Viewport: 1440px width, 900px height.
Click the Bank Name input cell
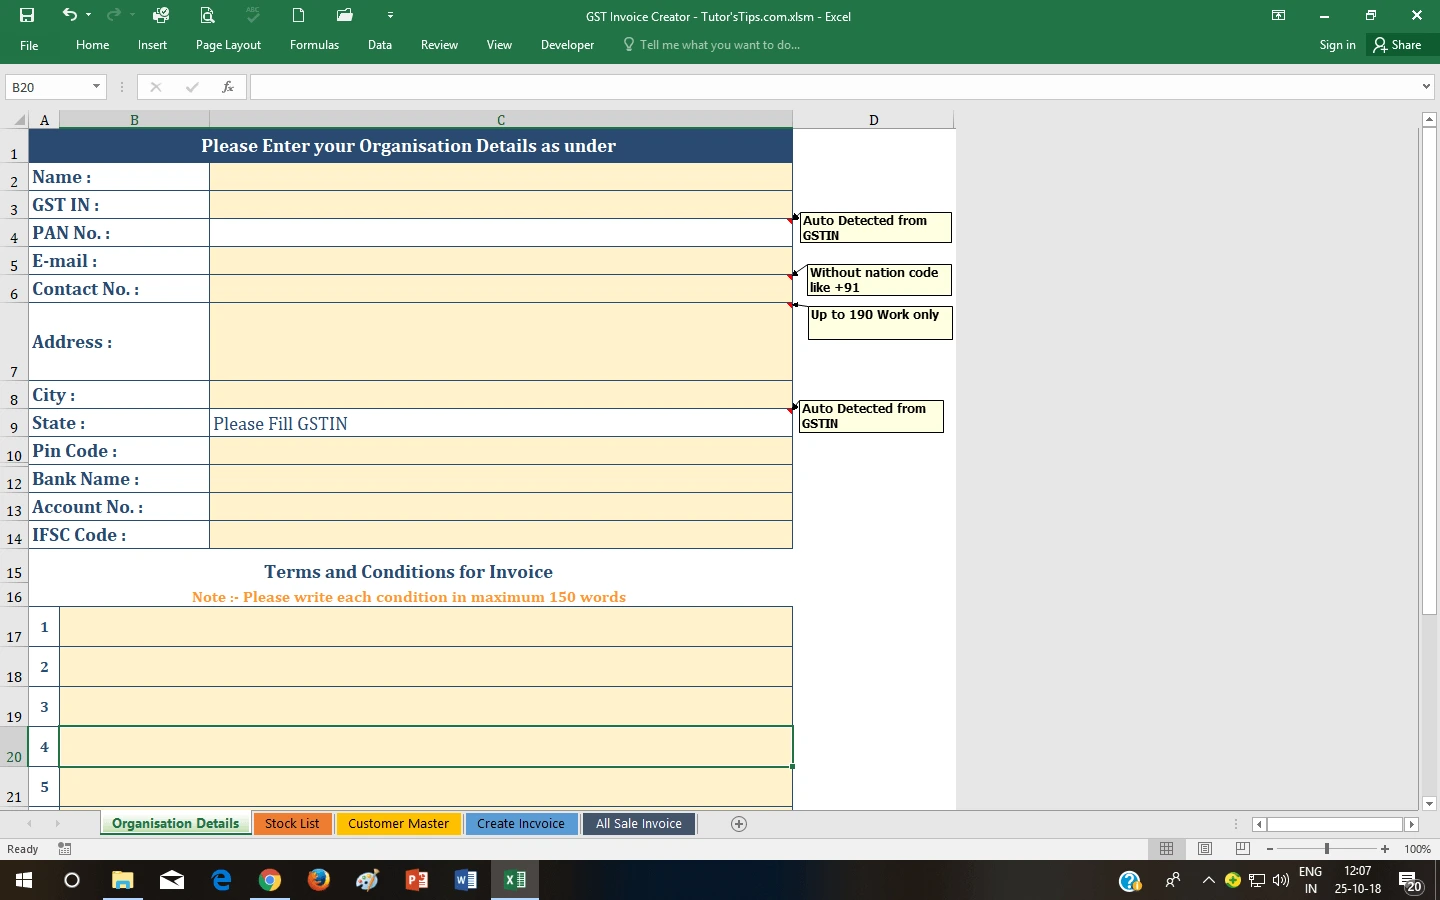pos(500,479)
